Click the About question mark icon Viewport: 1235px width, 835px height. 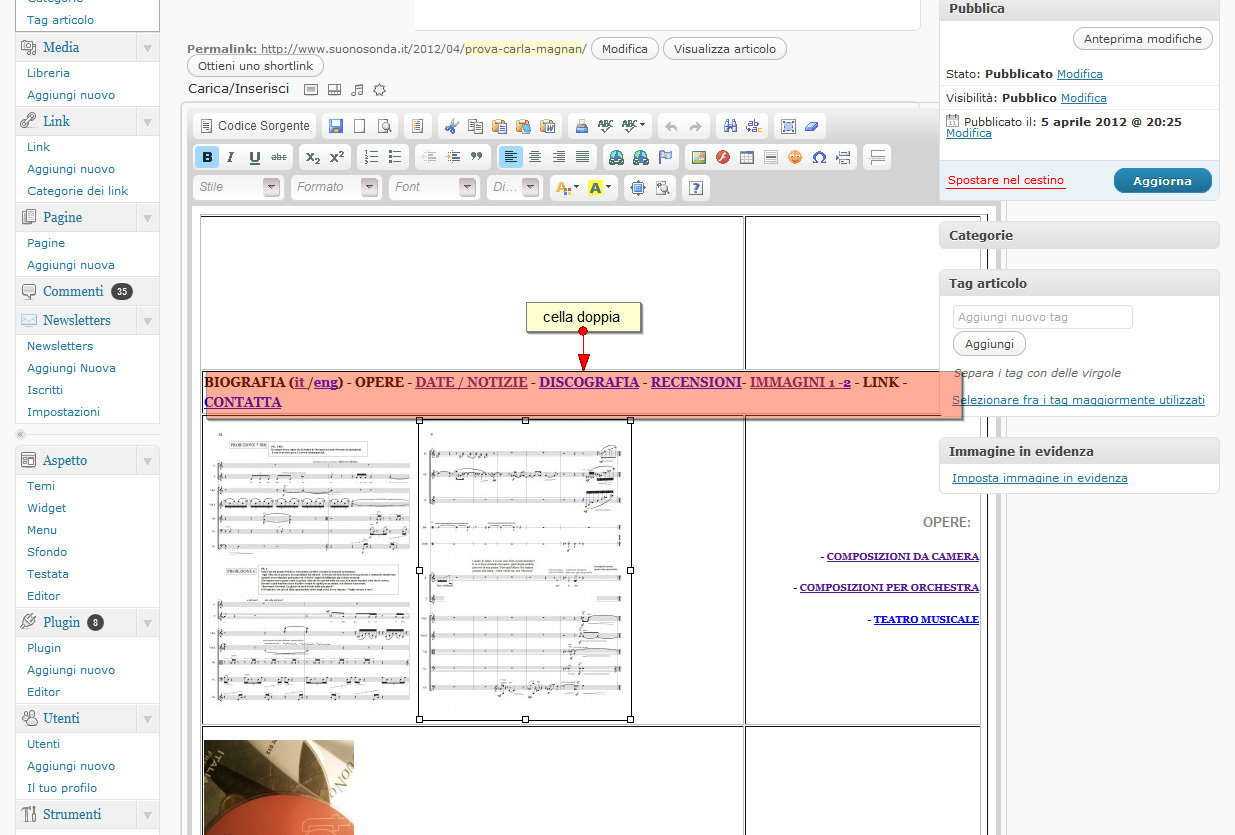point(696,187)
